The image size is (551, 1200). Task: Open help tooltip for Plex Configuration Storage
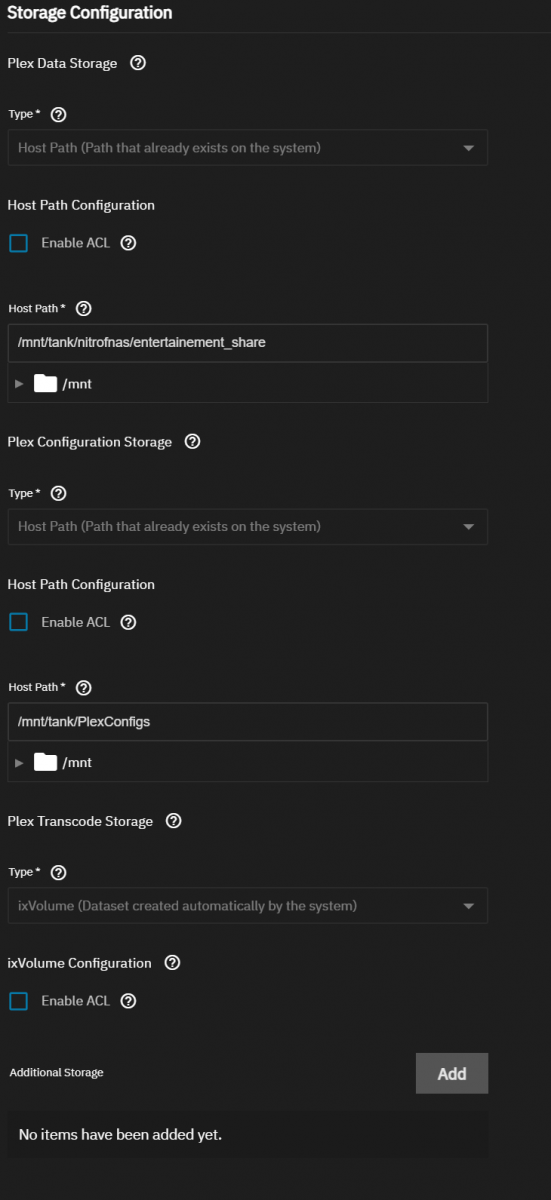(193, 442)
